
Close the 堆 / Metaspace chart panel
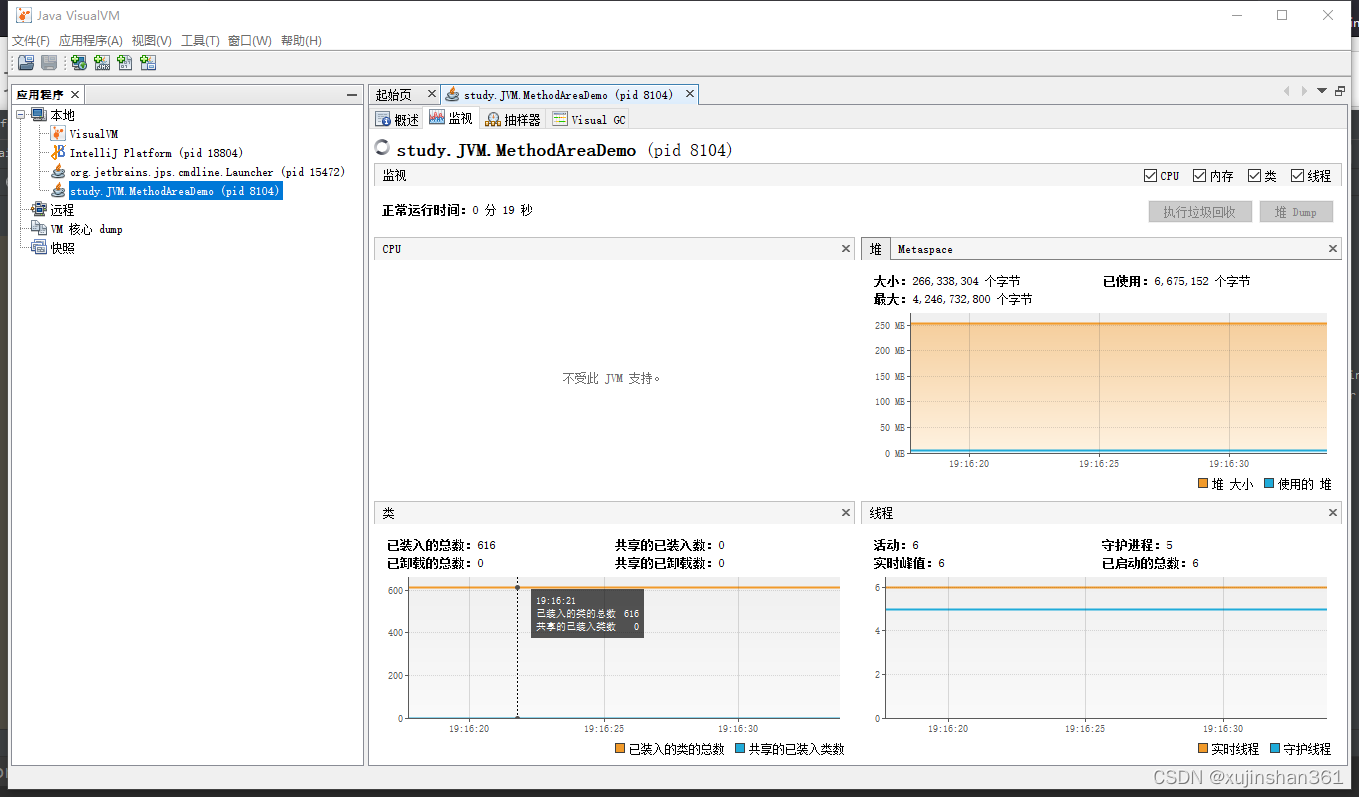click(x=1333, y=248)
